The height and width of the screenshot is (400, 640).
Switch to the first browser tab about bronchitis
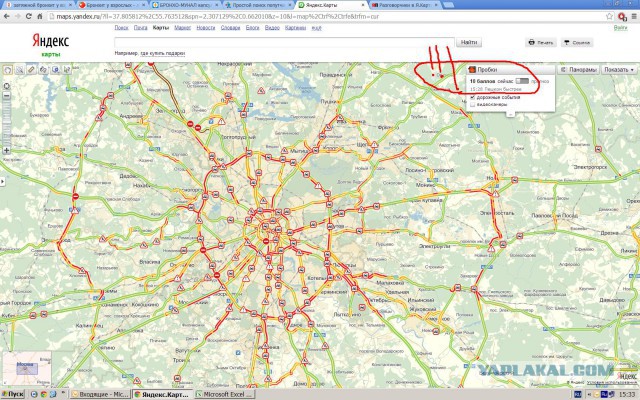[38, 5]
